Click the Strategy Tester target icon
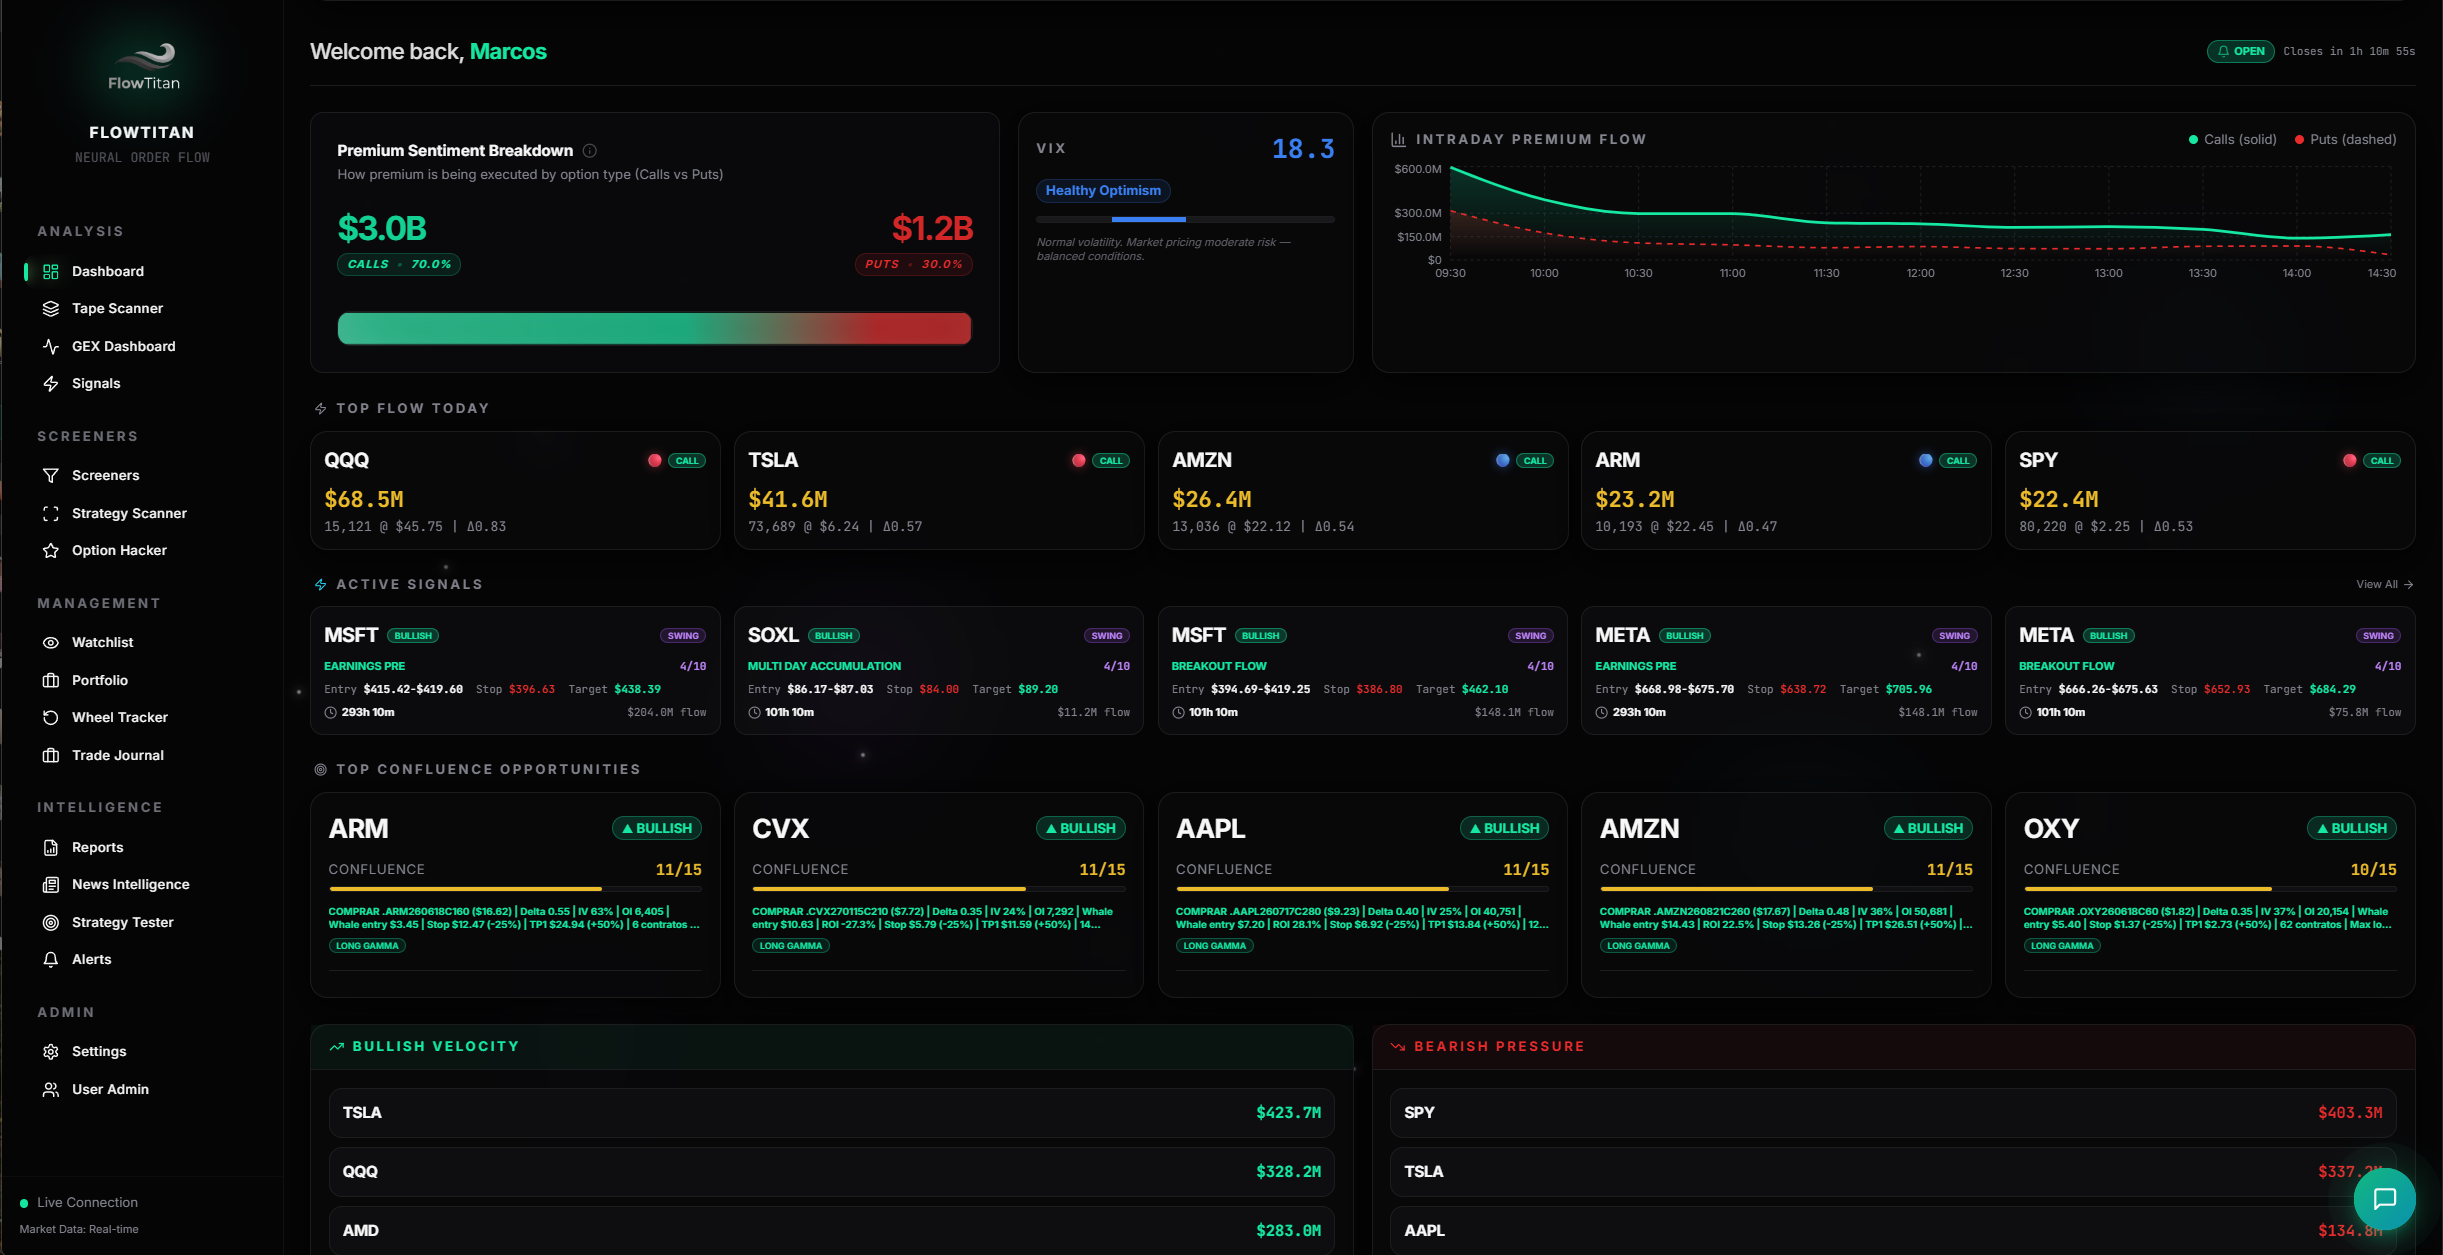The width and height of the screenshot is (2443, 1255). tap(51, 922)
